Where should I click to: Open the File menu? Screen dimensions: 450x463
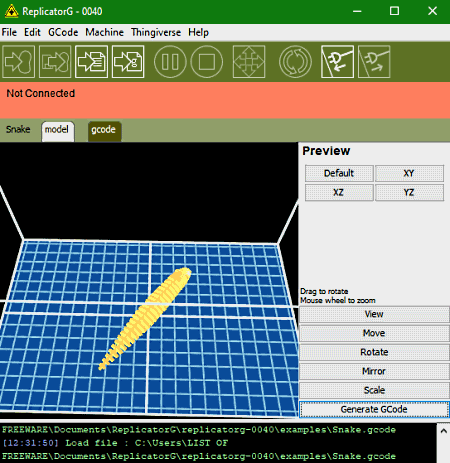9,32
